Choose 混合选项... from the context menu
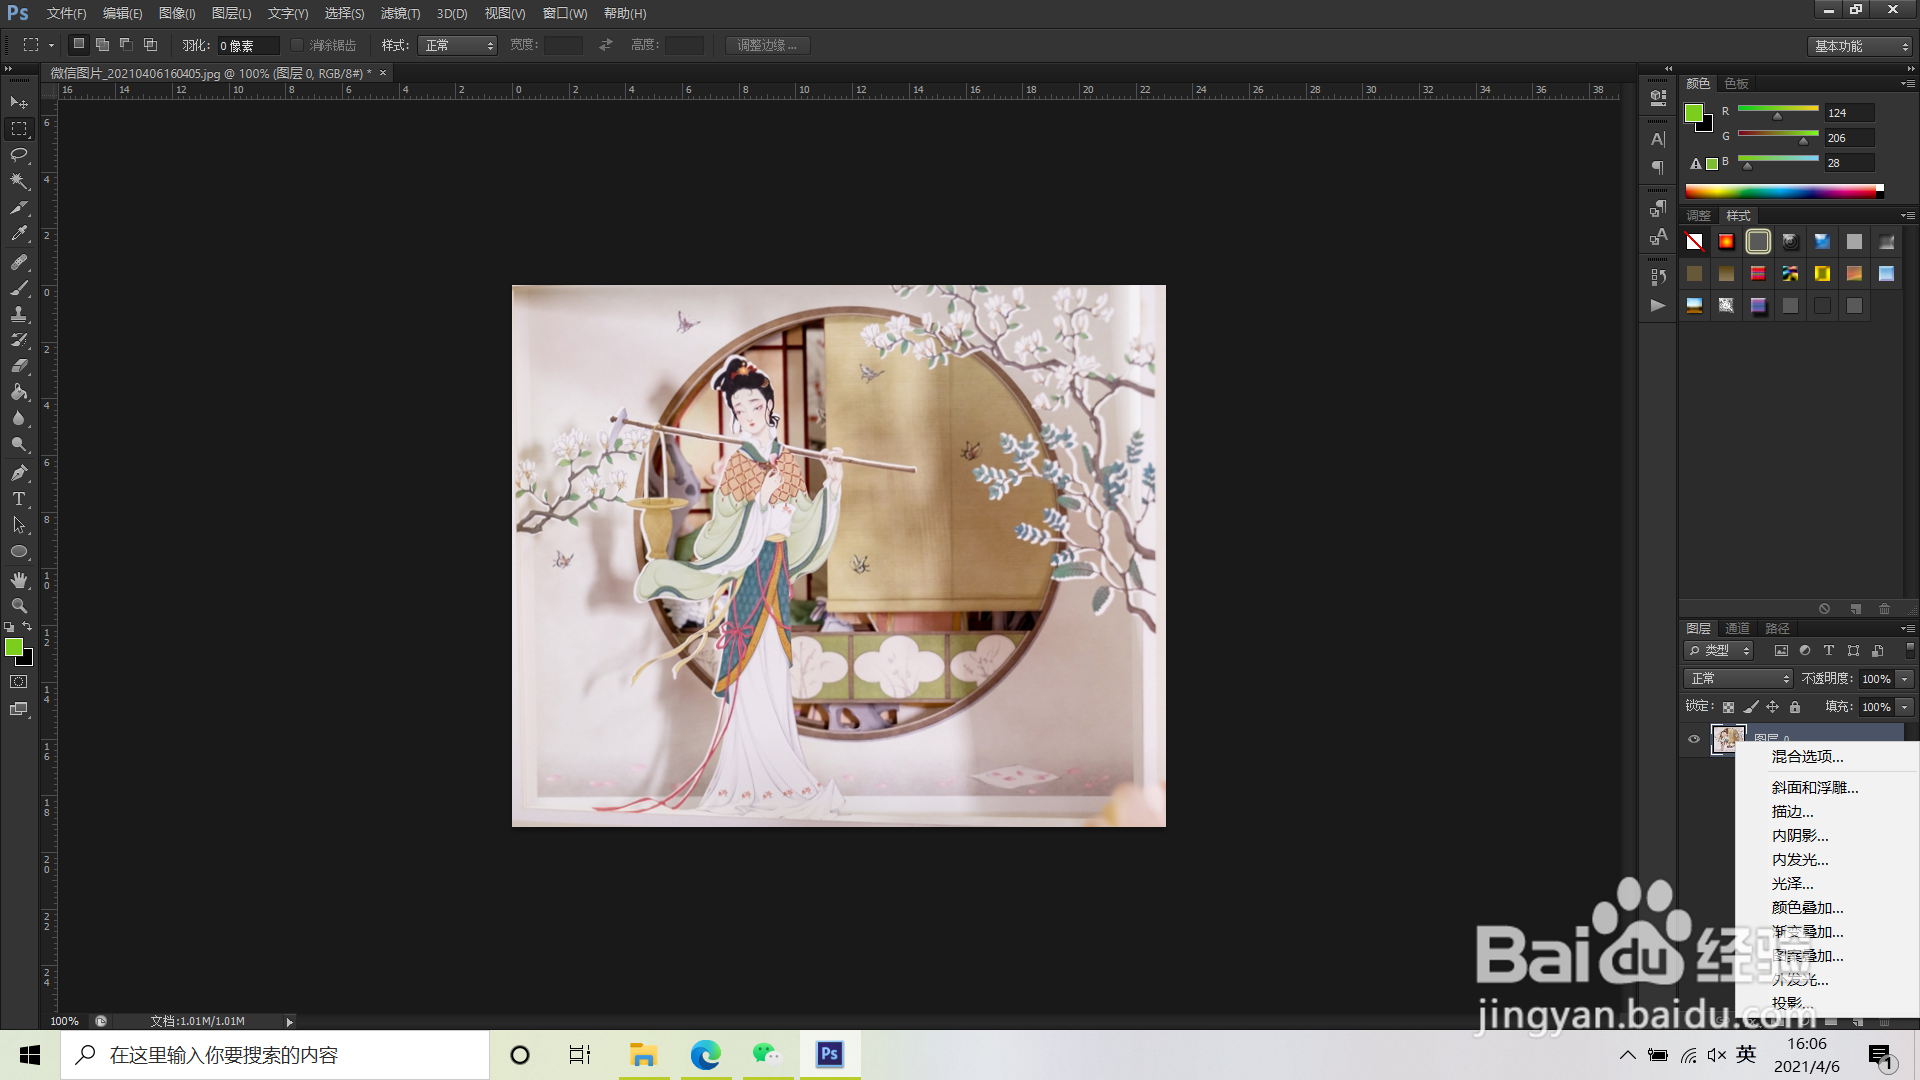The height and width of the screenshot is (1080, 1920). pos(1807,757)
